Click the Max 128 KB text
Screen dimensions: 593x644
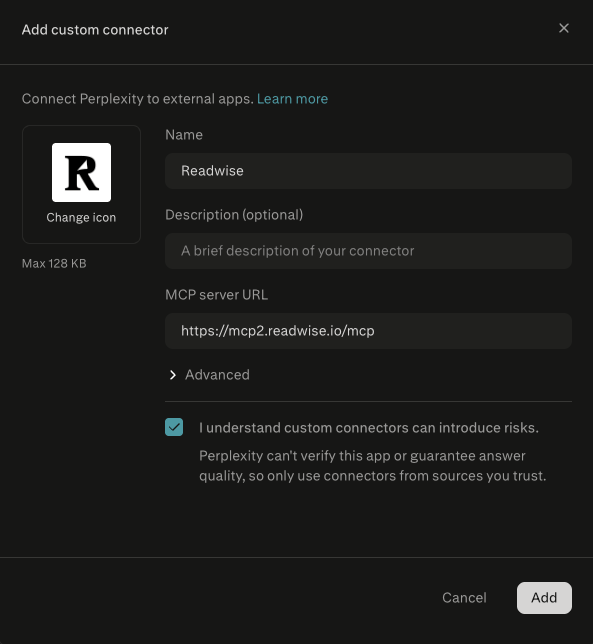tap(54, 264)
